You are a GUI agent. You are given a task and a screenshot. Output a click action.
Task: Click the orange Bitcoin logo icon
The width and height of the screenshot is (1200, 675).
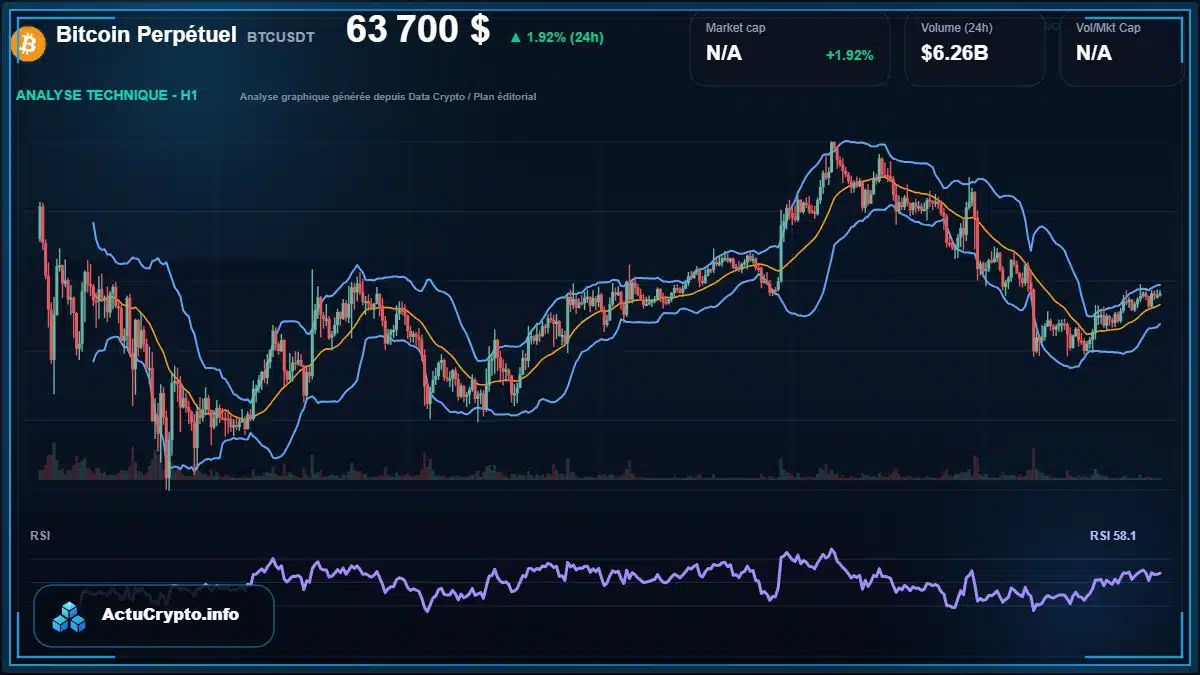pos(26,42)
